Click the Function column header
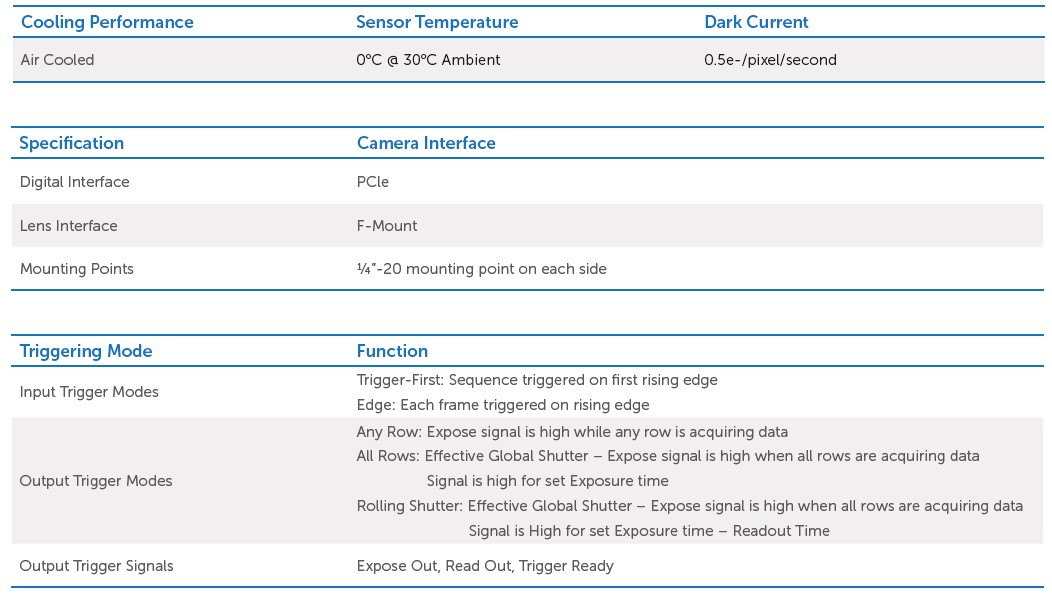Viewport: 1052px width, 597px height. tap(392, 351)
